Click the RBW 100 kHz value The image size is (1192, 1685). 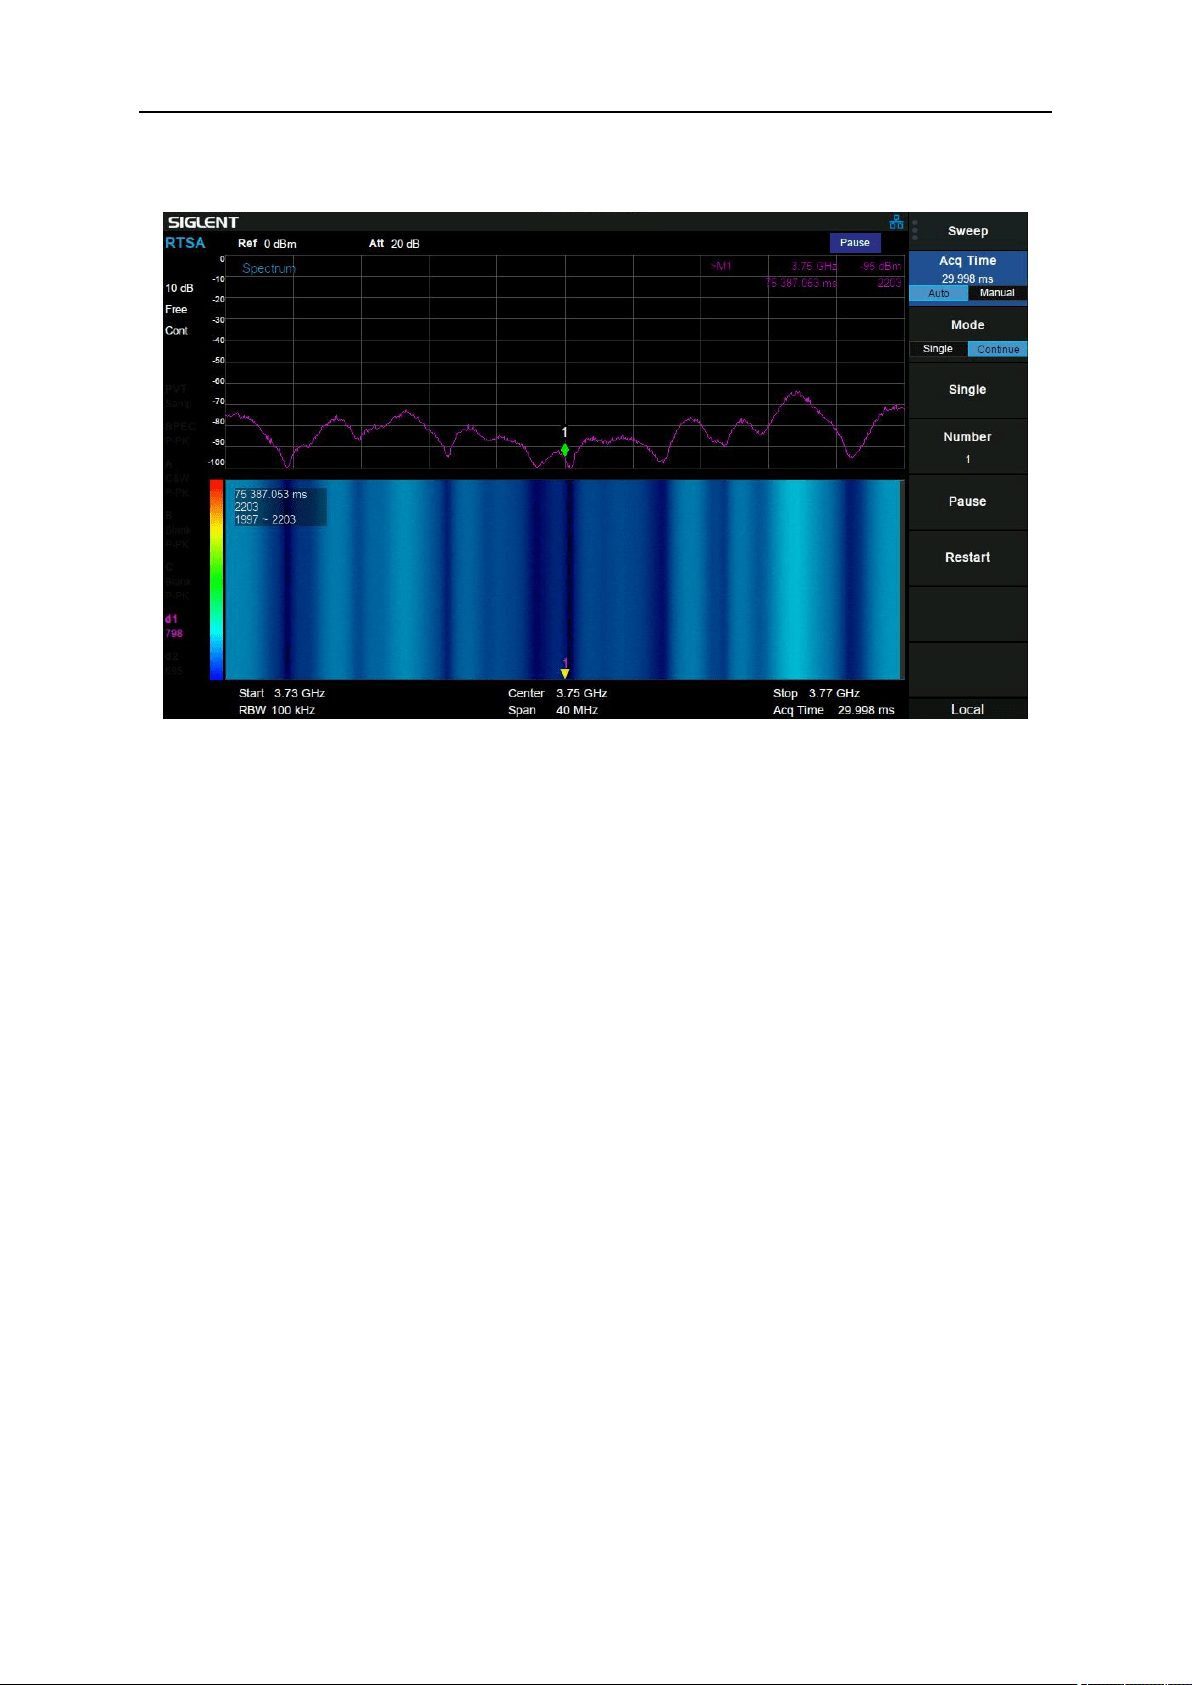coord(277,710)
